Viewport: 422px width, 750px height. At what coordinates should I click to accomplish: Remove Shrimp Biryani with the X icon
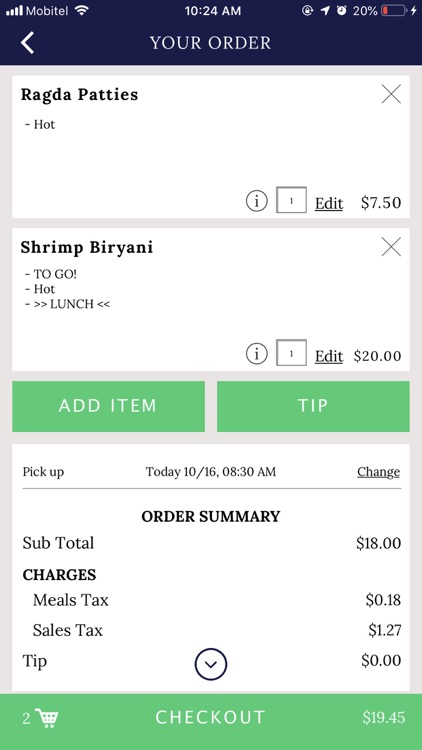click(x=391, y=247)
